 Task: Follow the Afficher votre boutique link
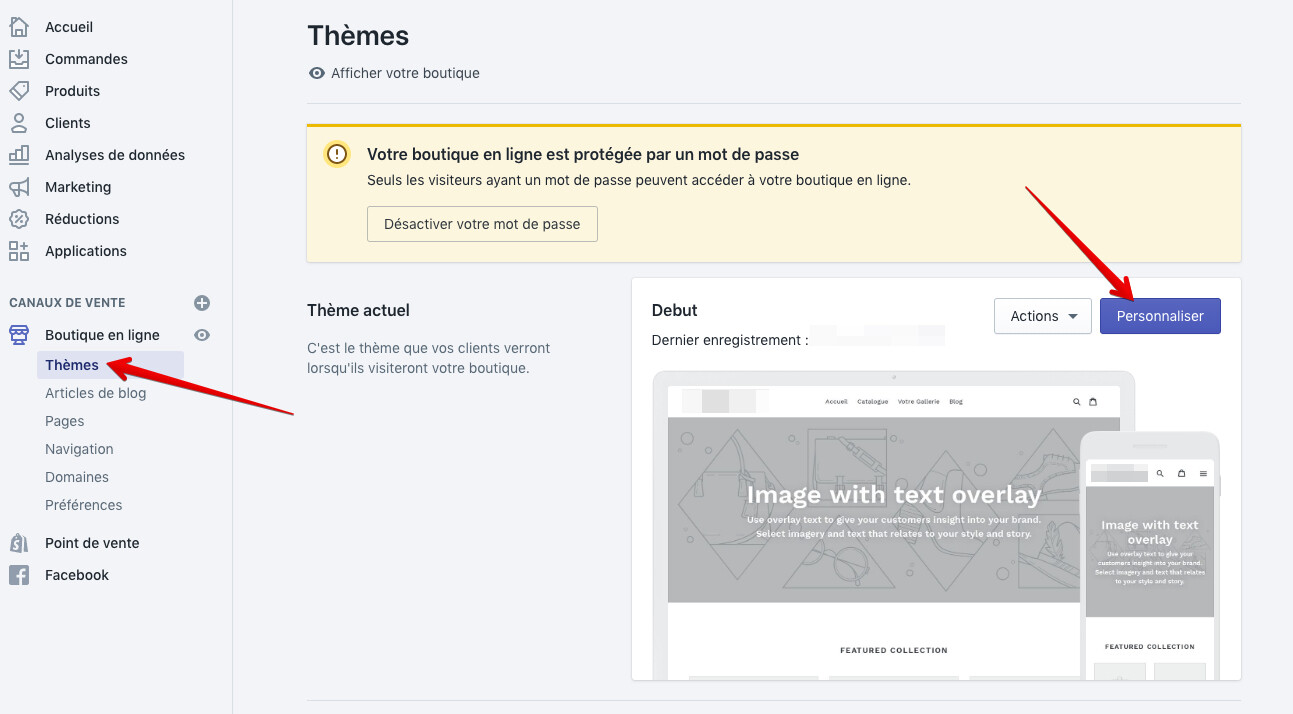click(404, 73)
